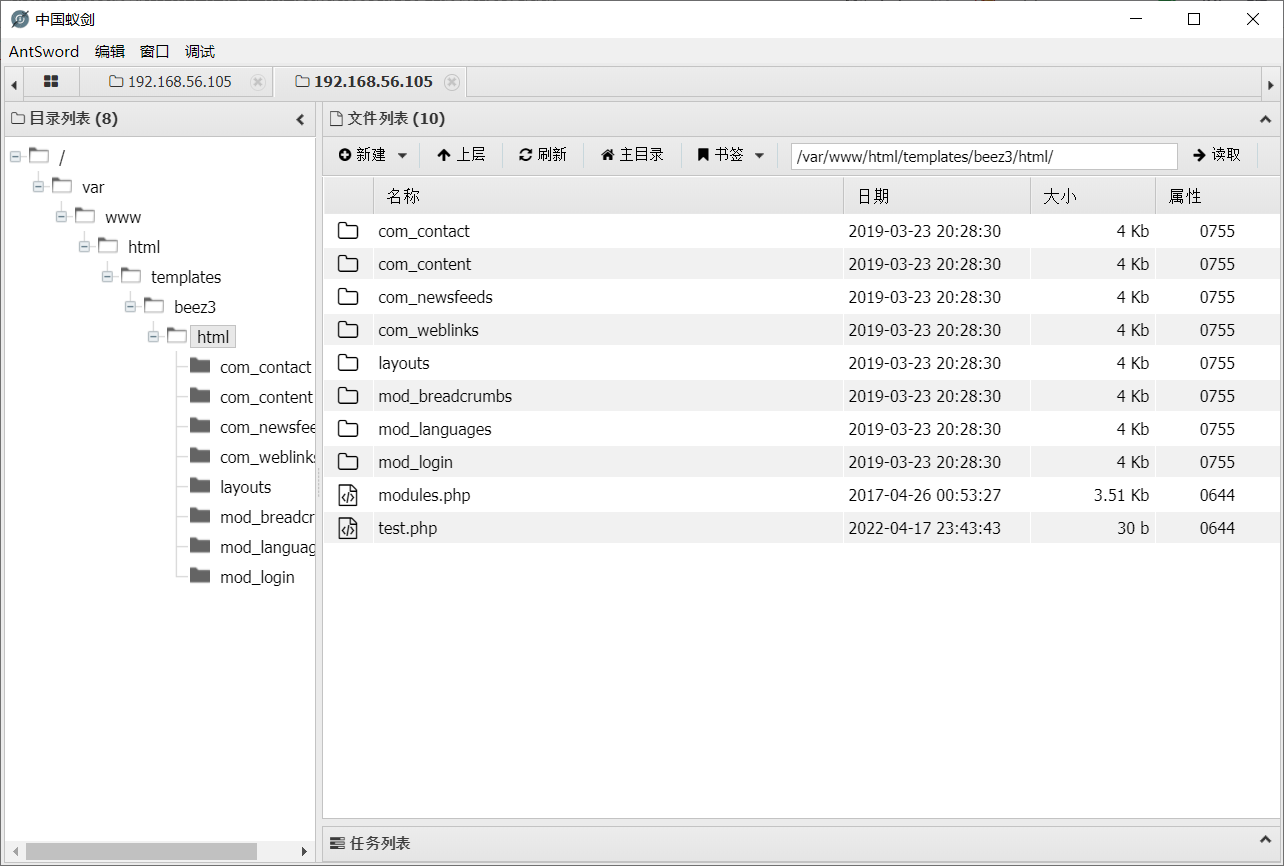The width and height of the screenshot is (1284, 866).
Task: Click the AntSword app icon in title bar
Action: coord(20,19)
